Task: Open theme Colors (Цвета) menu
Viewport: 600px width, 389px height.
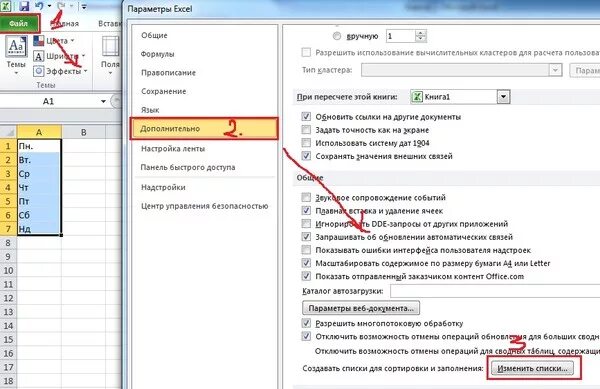Action: pos(54,41)
